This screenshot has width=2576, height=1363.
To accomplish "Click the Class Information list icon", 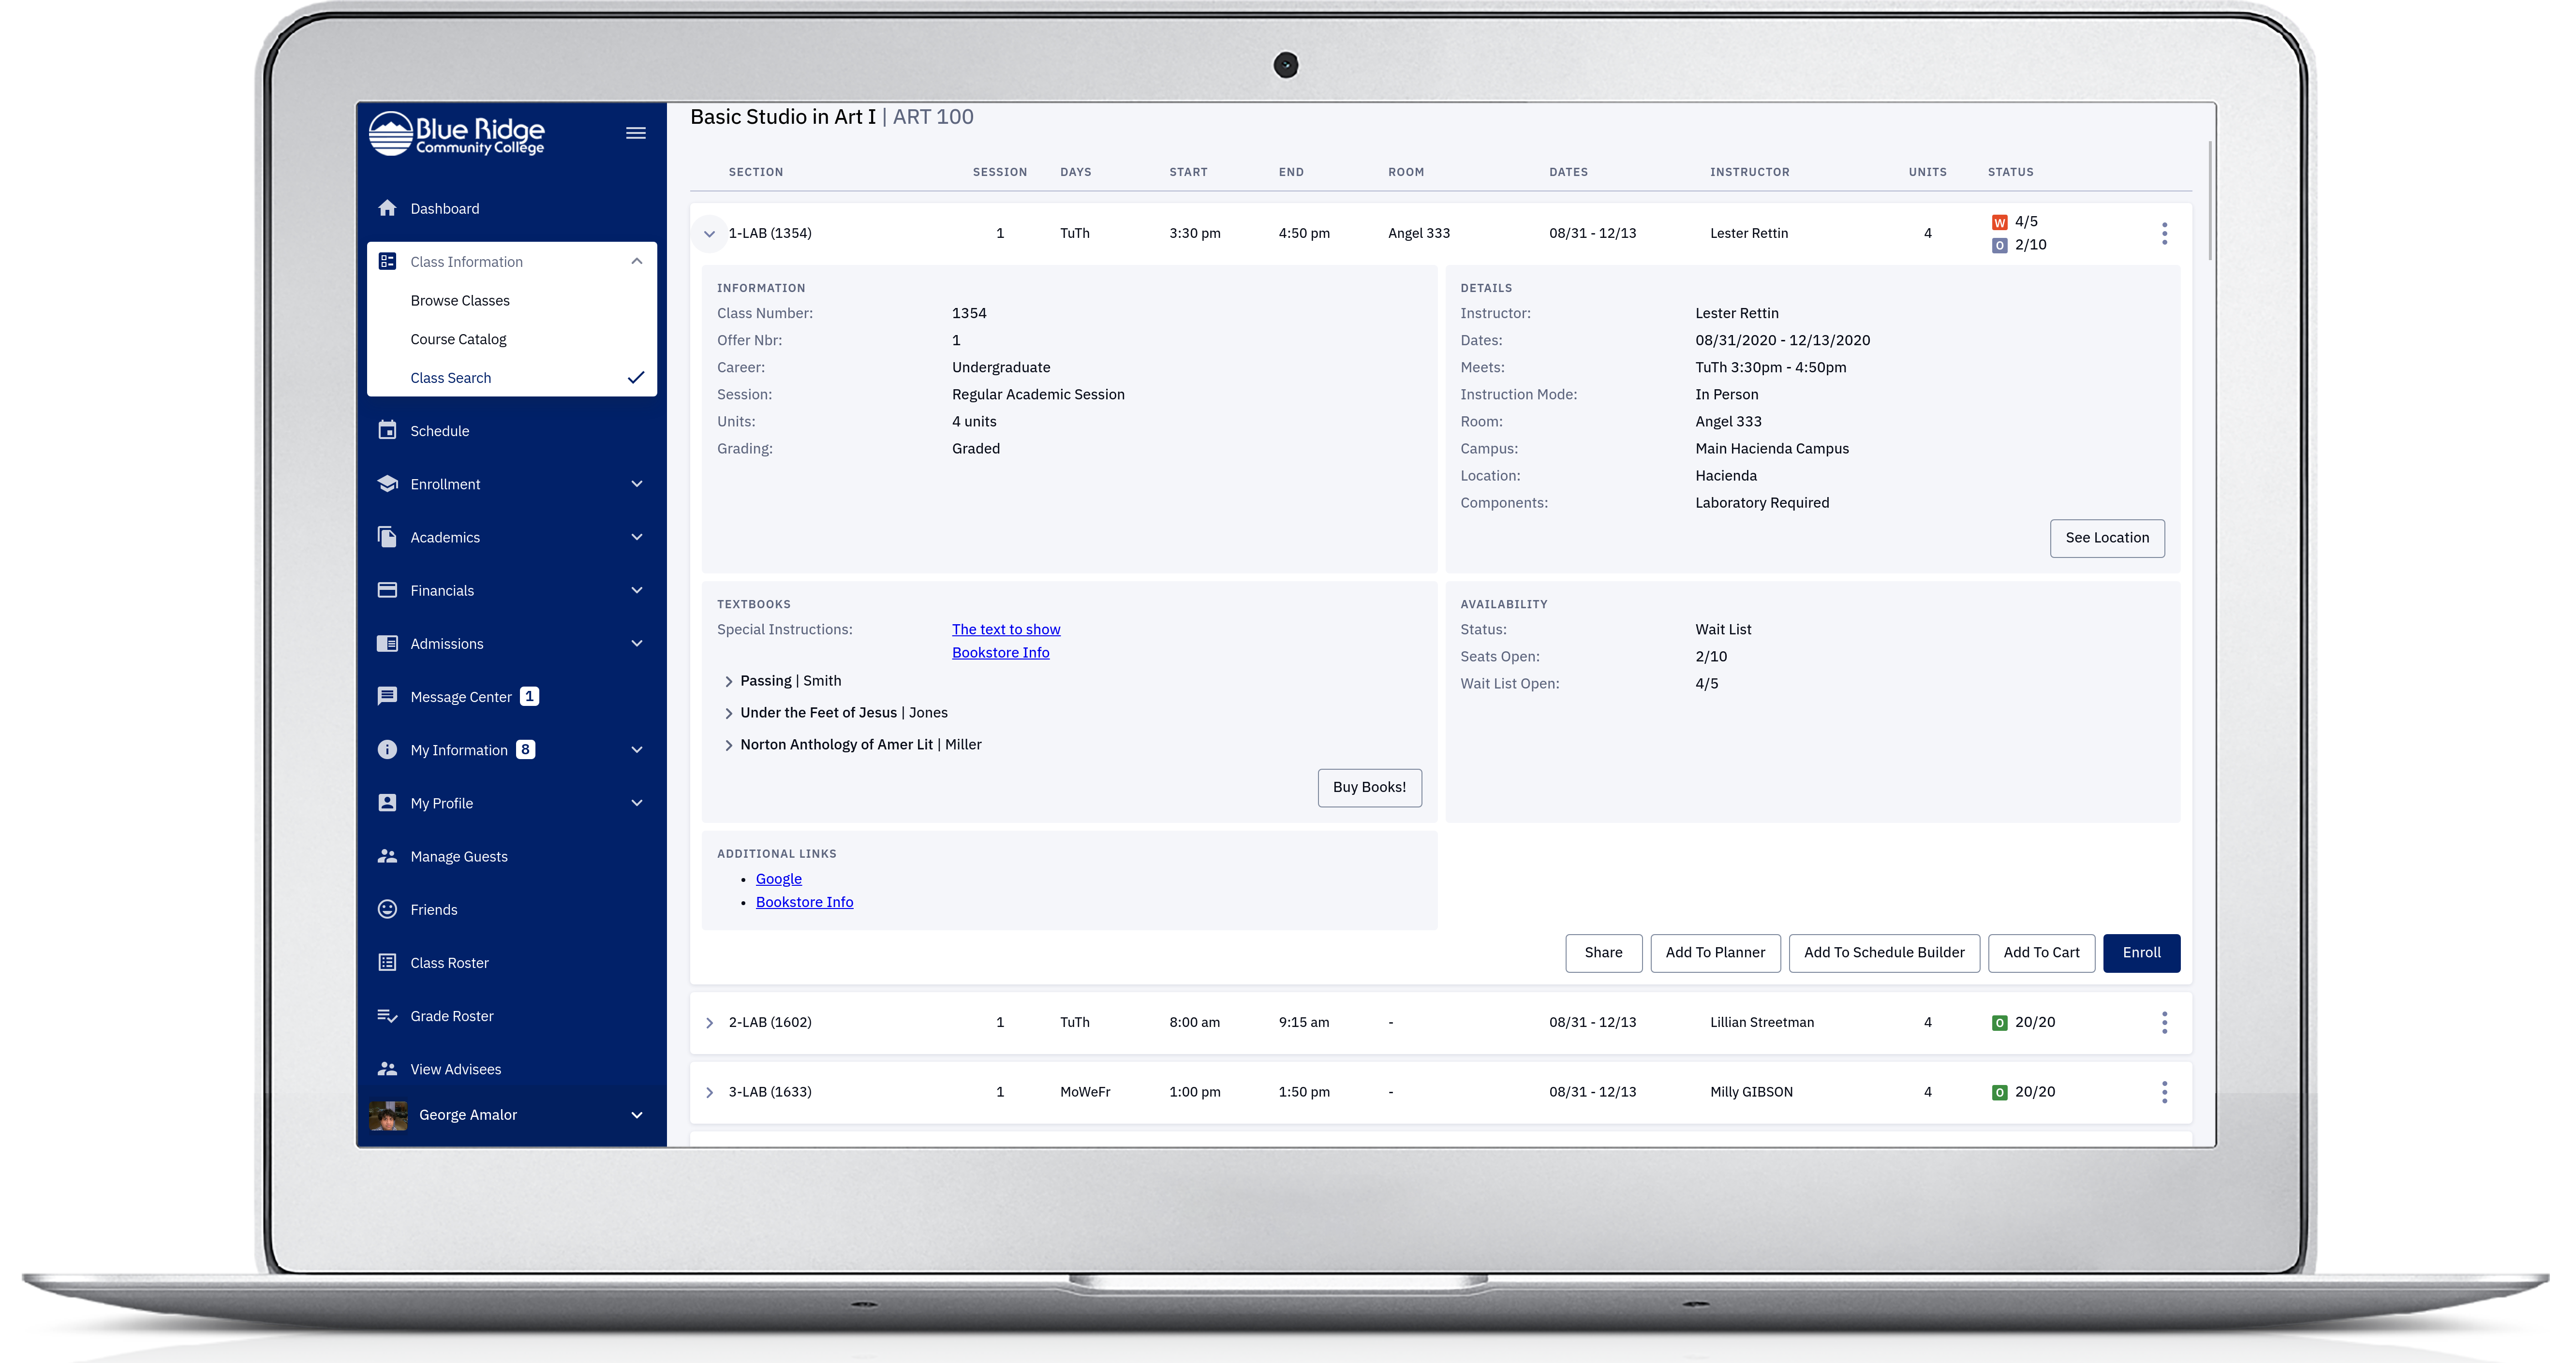I will click(x=387, y=261).
